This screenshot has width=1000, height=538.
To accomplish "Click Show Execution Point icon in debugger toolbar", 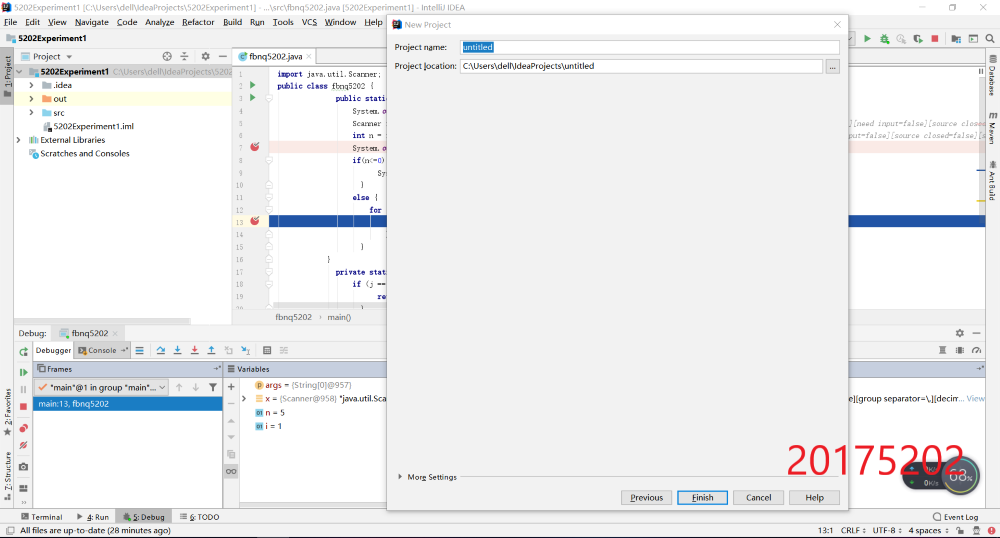I will [x=140, y=351].
